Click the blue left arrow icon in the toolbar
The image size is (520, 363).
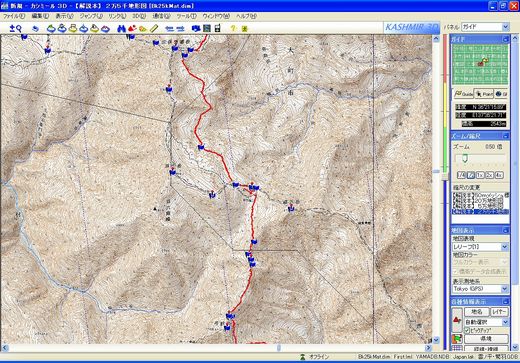pyautogui.click(x=170, y=29)
